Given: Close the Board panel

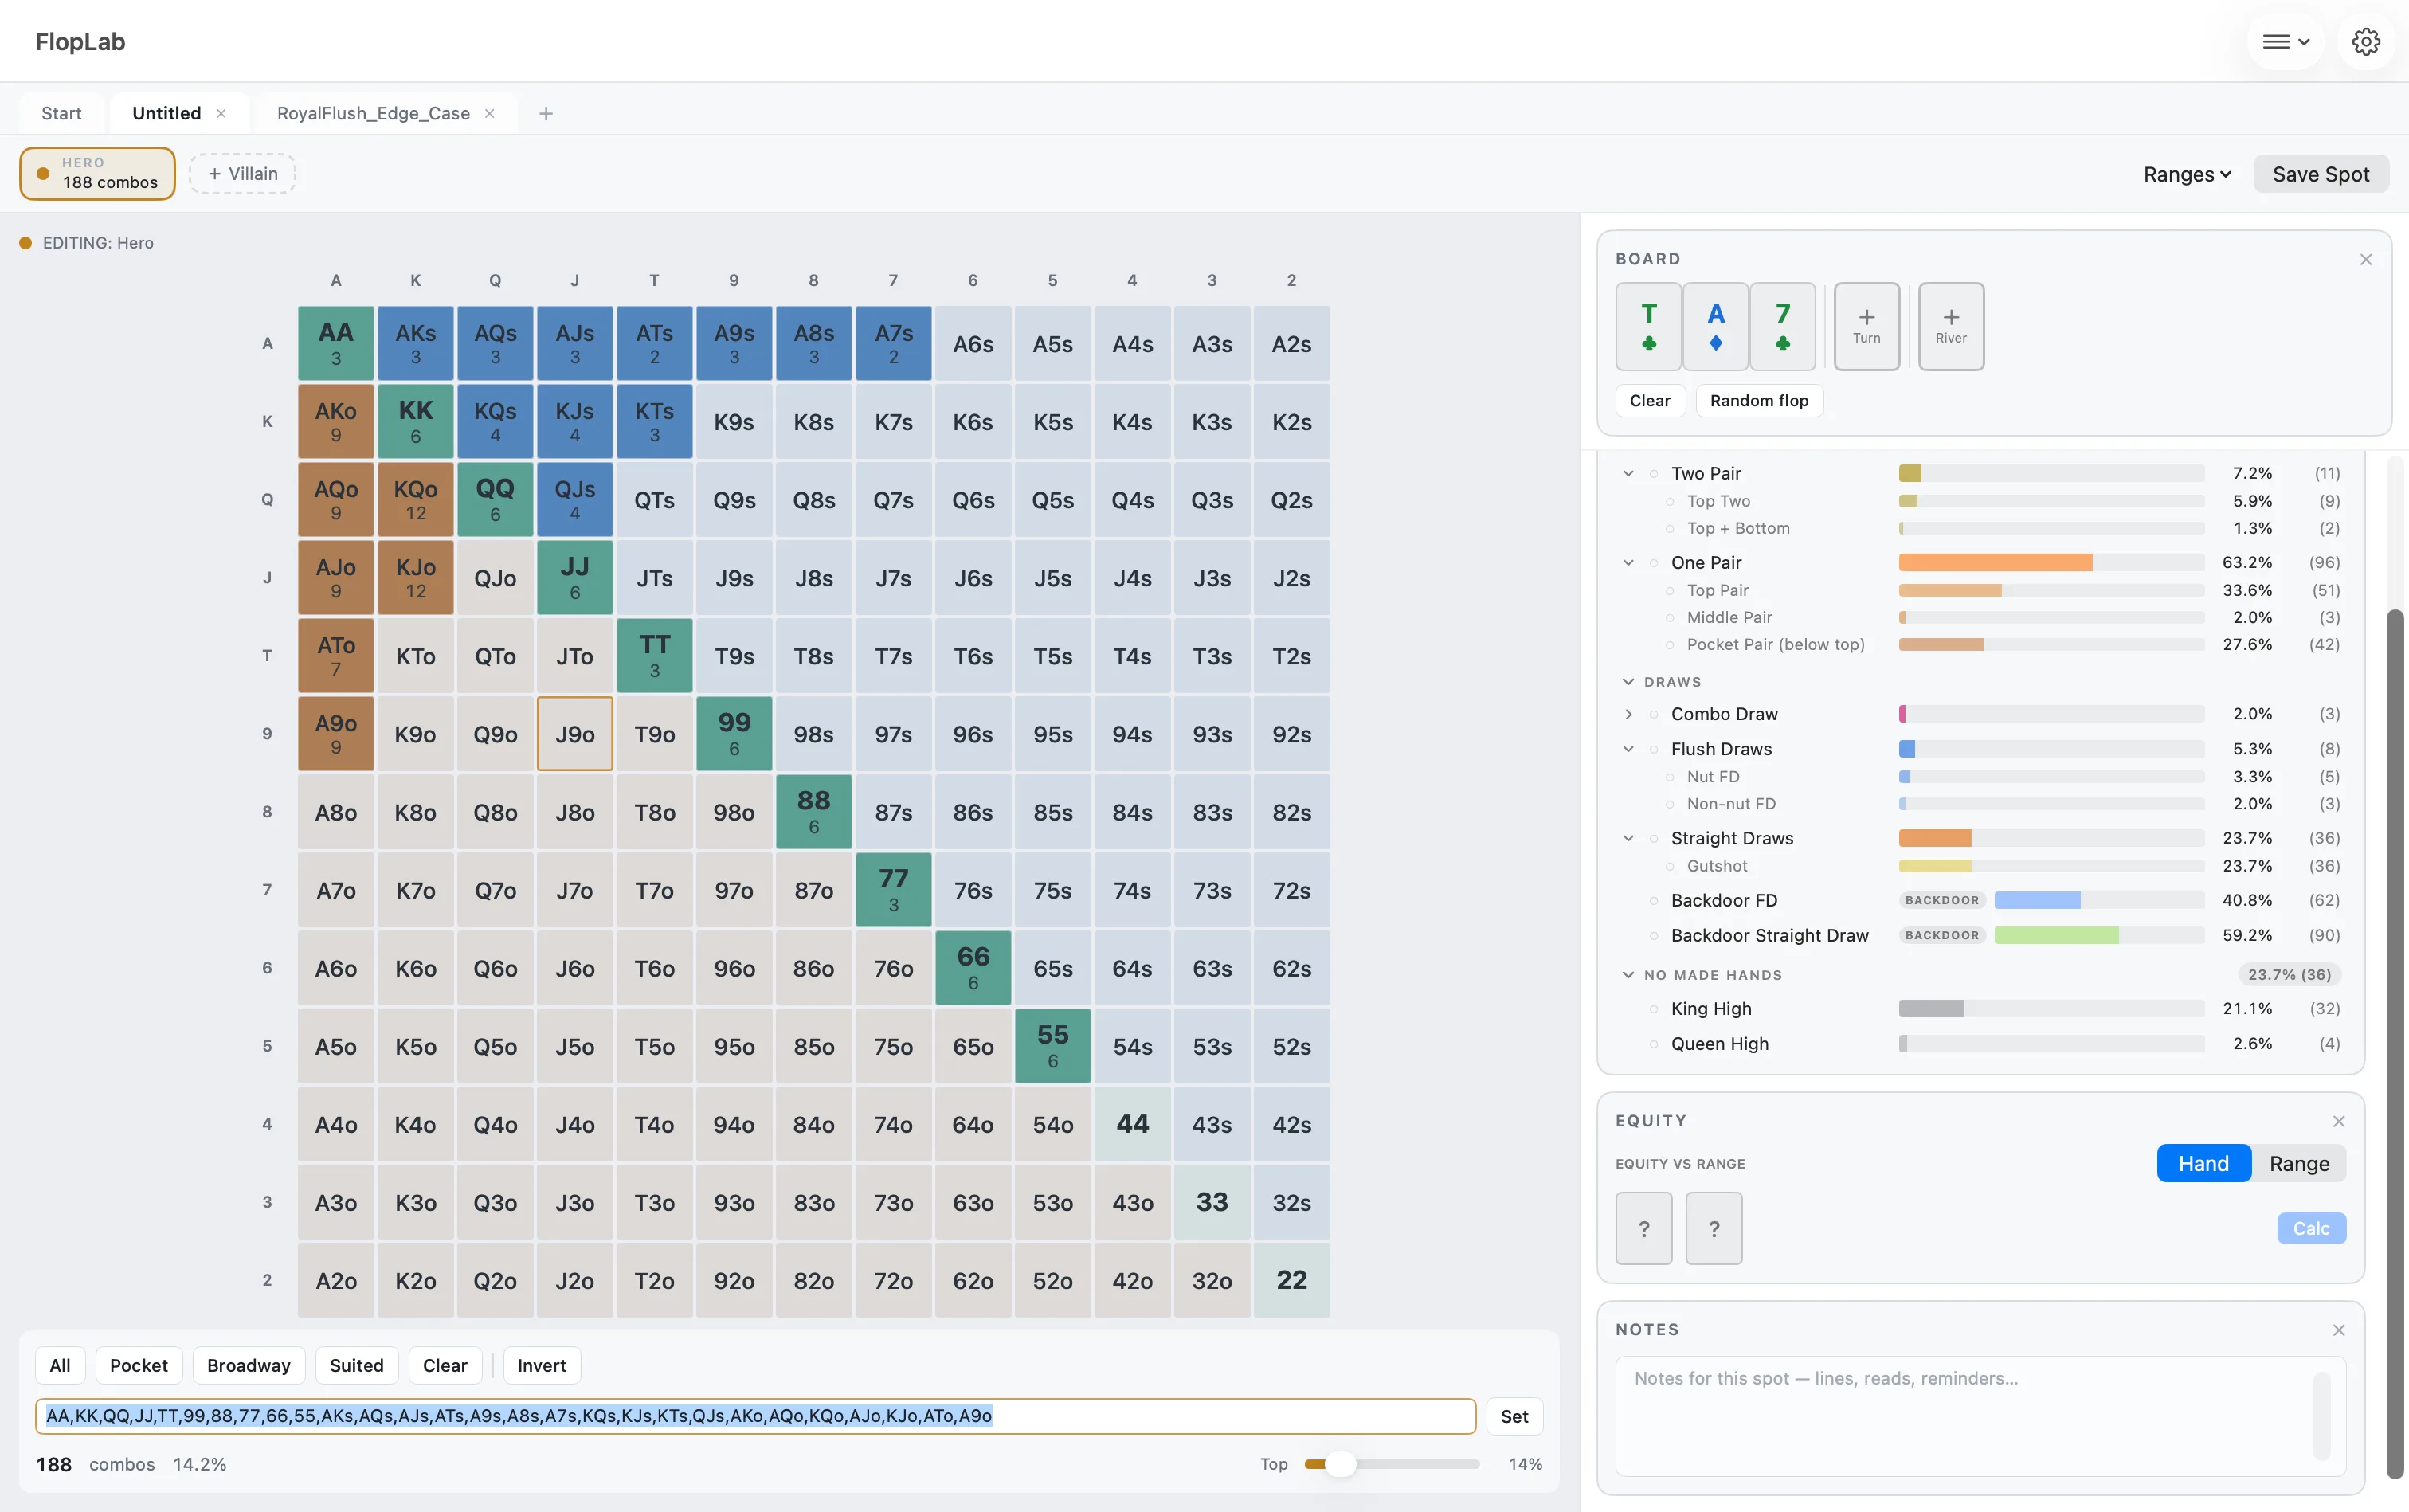Looking at the screenshot, I should 2365,259.
